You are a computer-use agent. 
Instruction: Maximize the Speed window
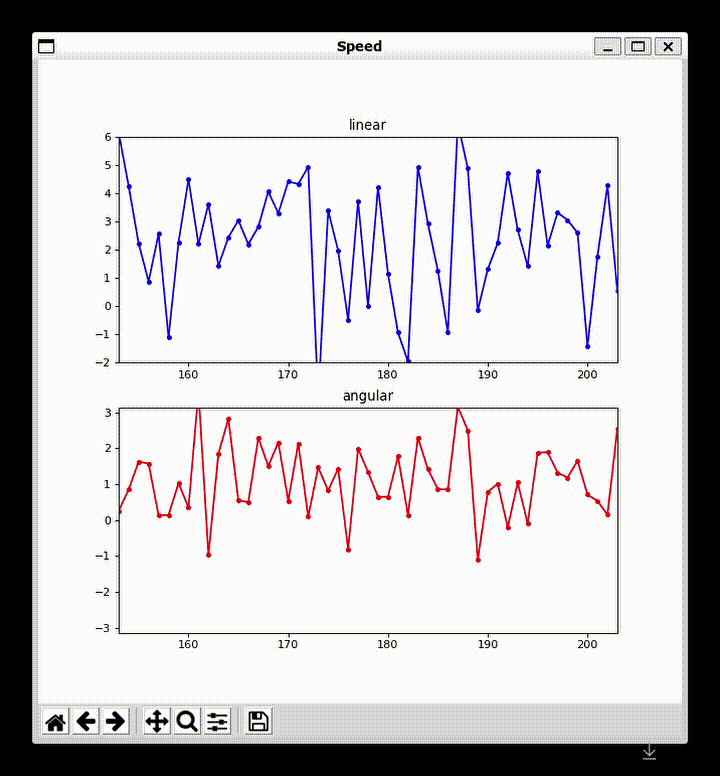coord(637,46)
